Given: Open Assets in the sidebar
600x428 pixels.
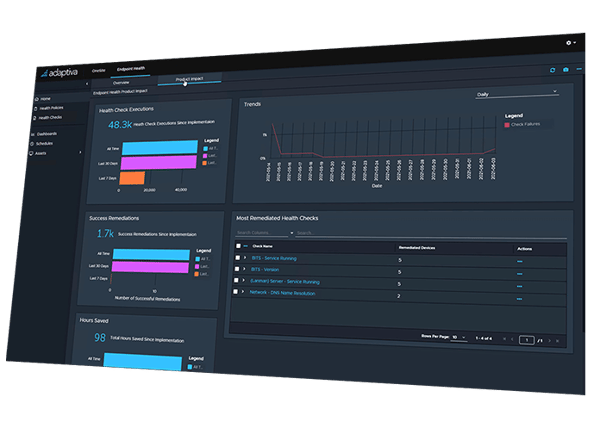Looking at the screenshot, I should (x=38, y=153).
